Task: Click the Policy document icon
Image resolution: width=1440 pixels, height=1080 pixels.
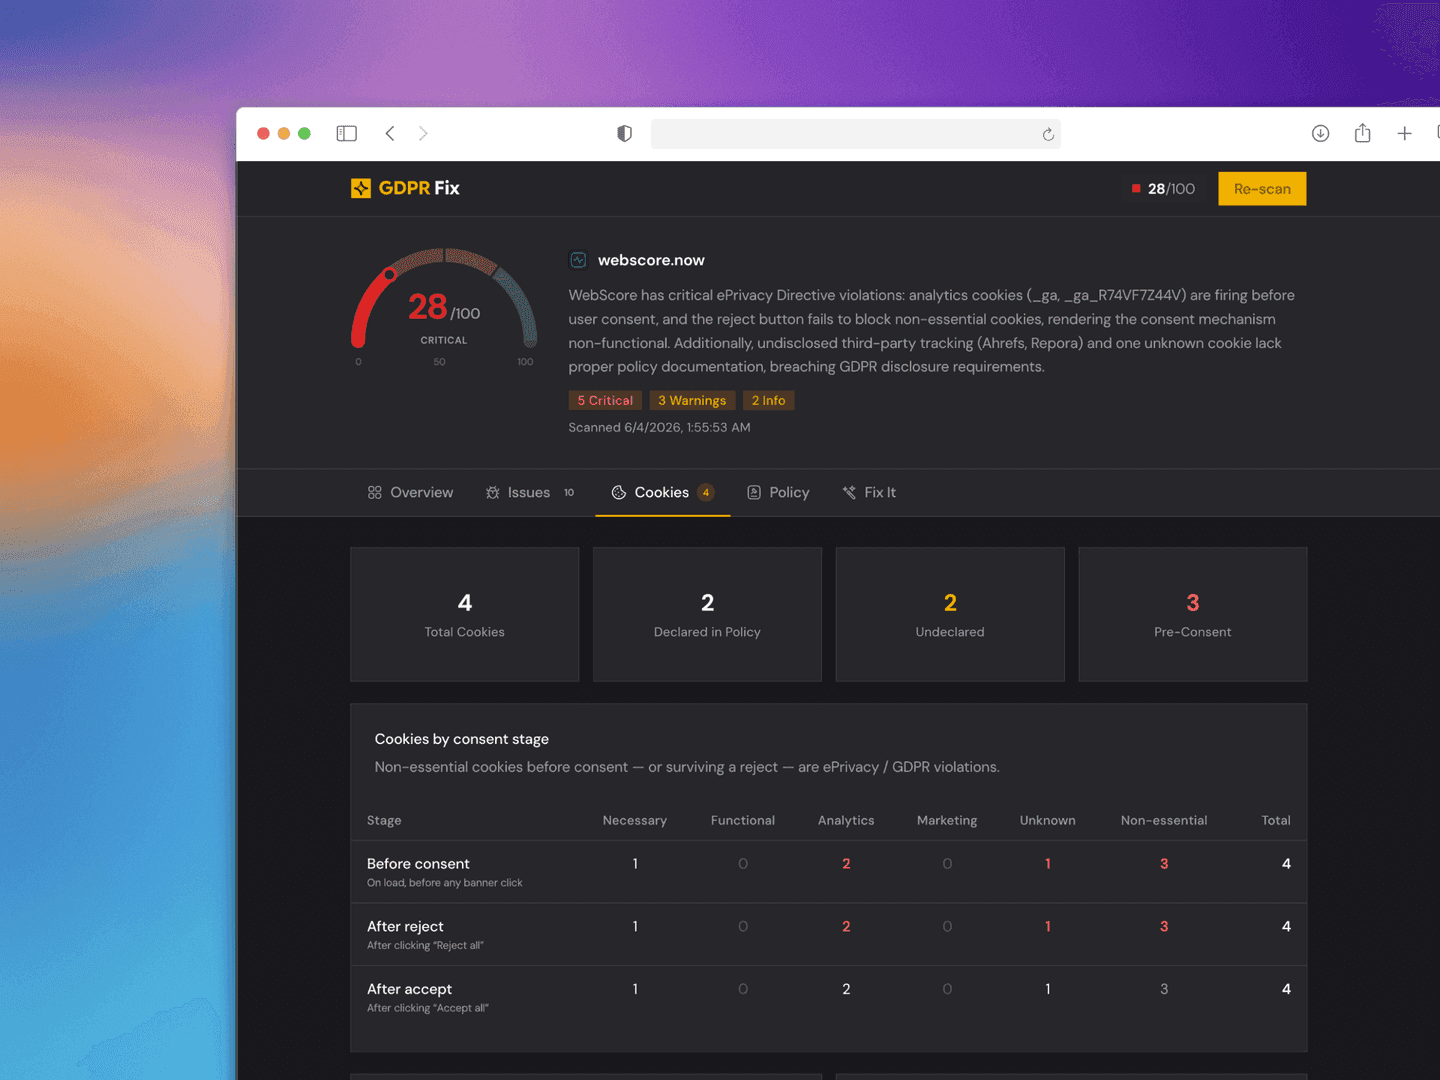Action: click(x=754, y=492)
